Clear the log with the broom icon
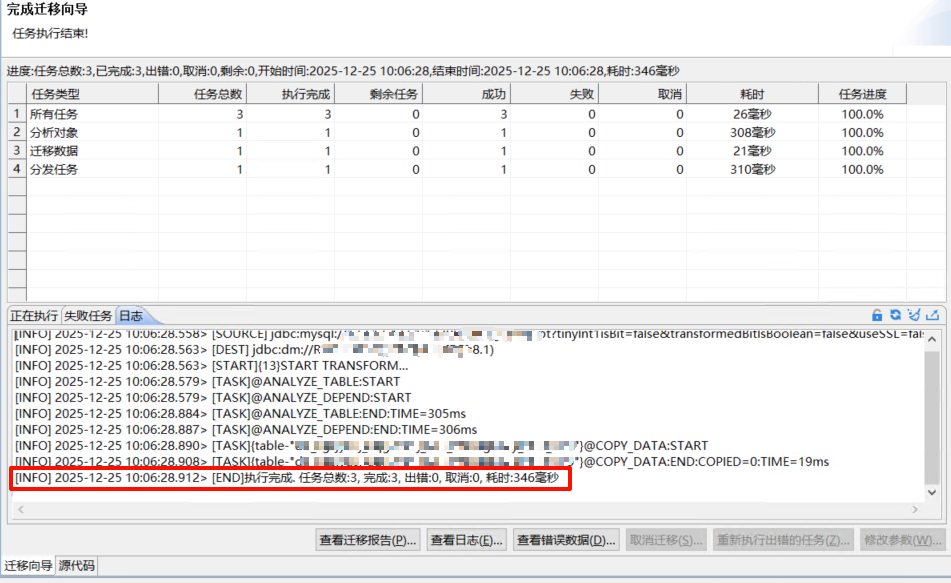This screenshot has height=583, width=951. pos(914,315)
